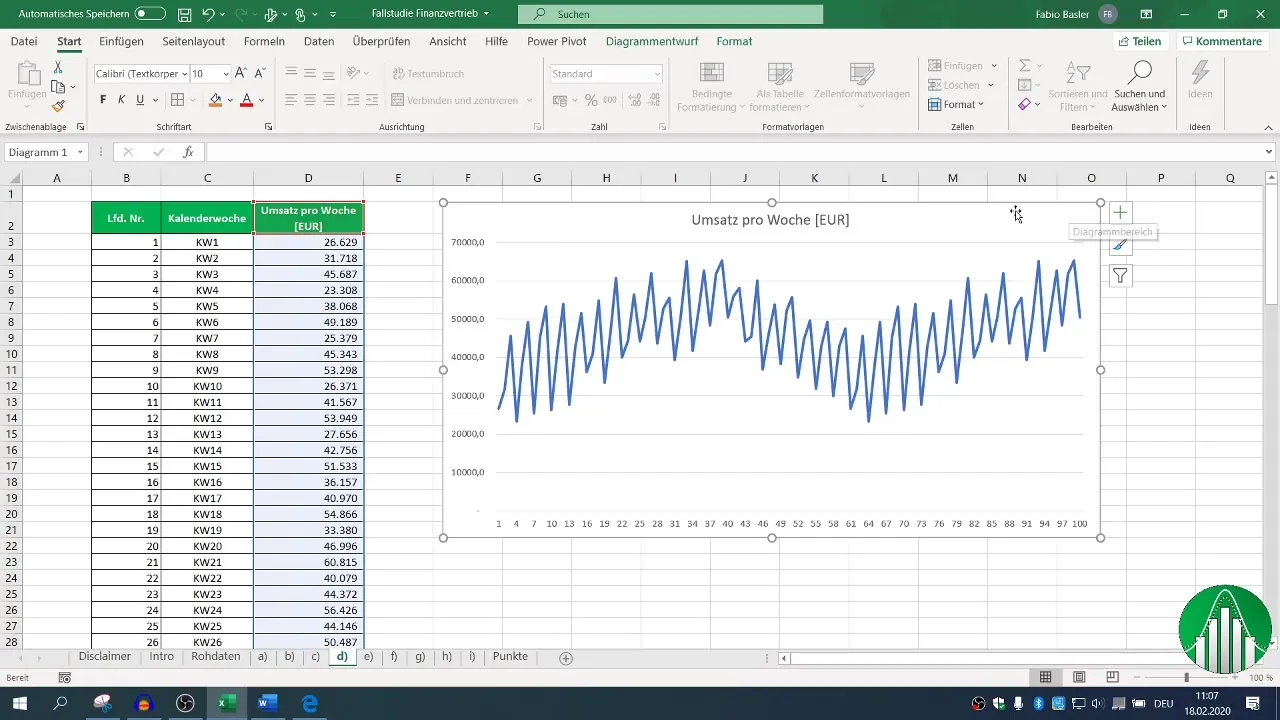Expand font color dropdown arrow
This screenshot has width=1280, height=720.
pos(262,100)
